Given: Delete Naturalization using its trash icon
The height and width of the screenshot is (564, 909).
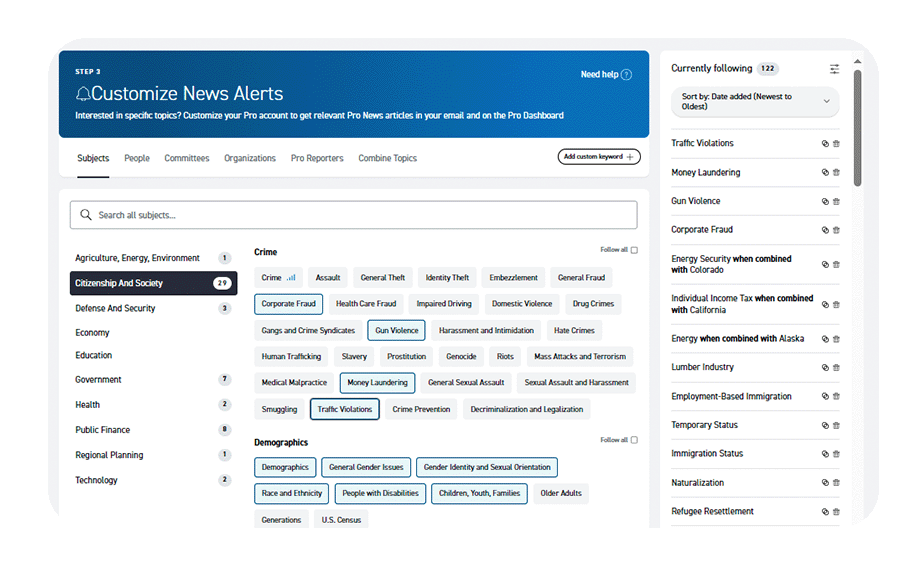Looking at the screenshot, I should tap(836, 482).
